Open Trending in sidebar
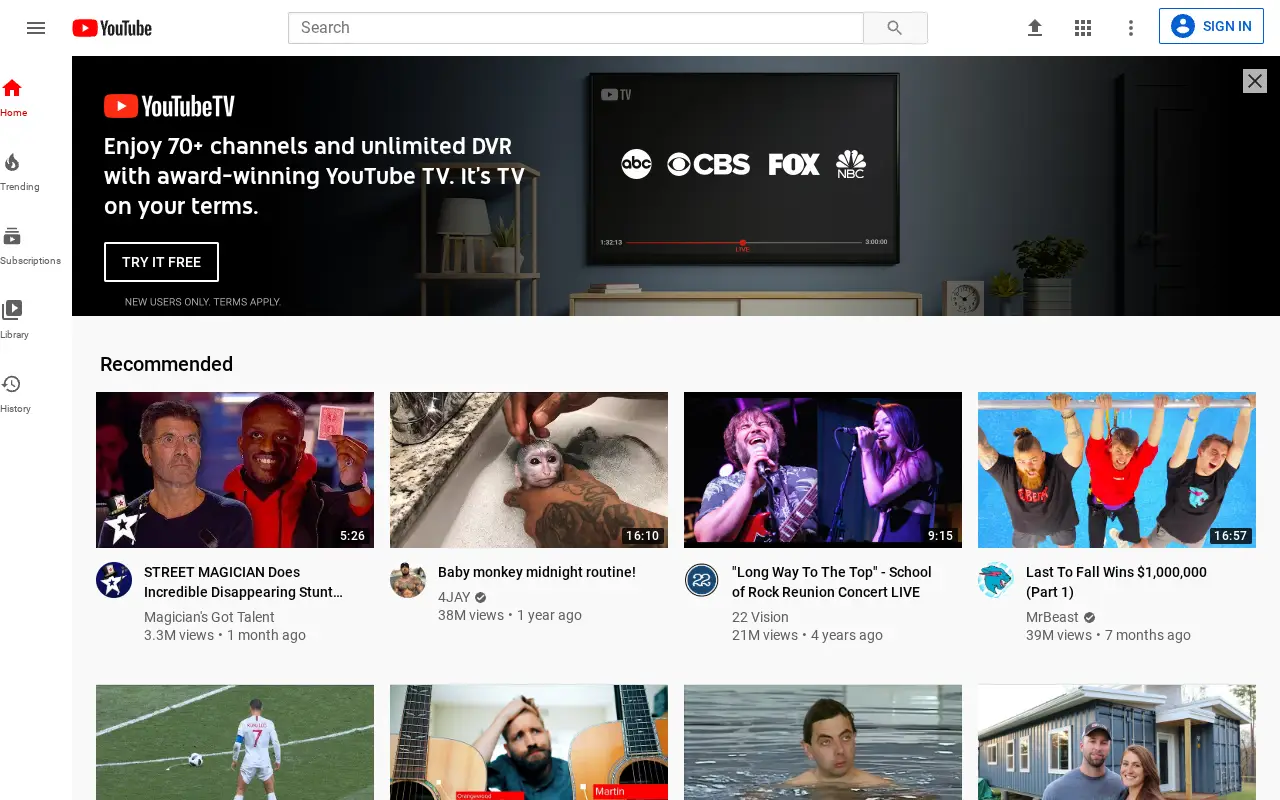Screen dimensions: 1280x800 [19, 172]
